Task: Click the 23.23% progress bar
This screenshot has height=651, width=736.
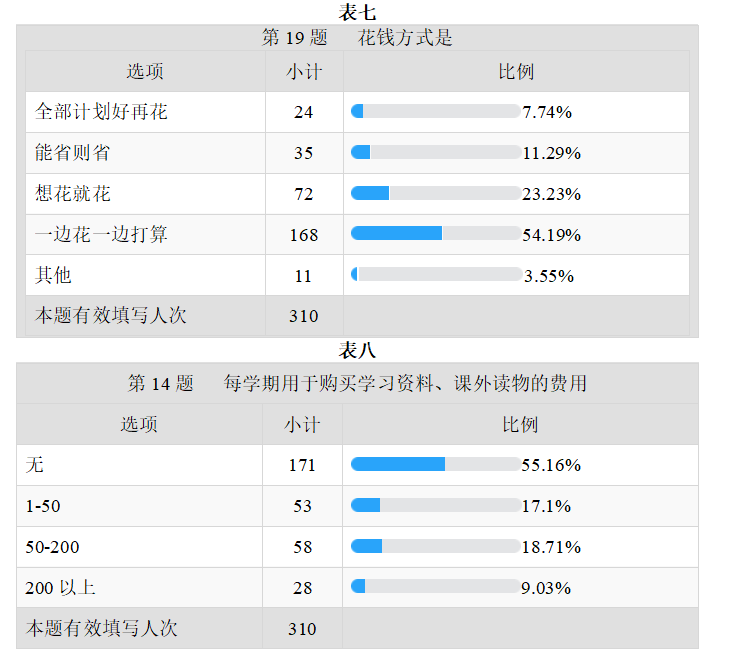Action: click(436, 193)
